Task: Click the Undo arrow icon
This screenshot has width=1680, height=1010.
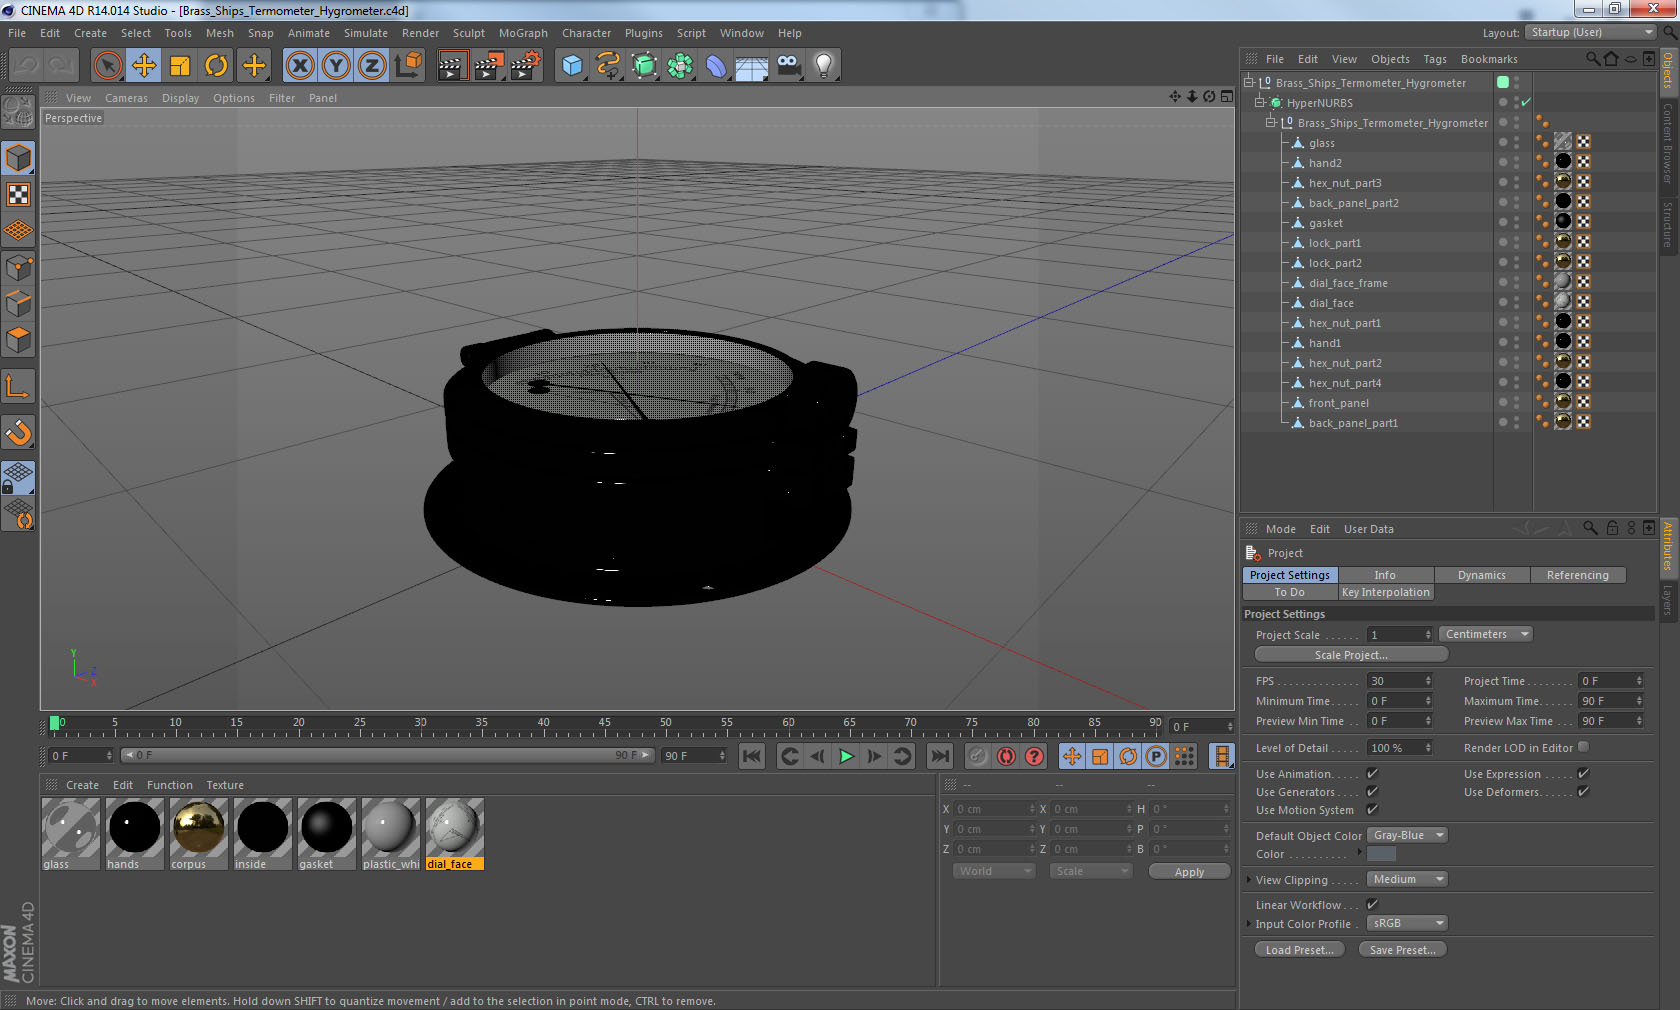Action: pyautogui.click(x=26, y=66)
